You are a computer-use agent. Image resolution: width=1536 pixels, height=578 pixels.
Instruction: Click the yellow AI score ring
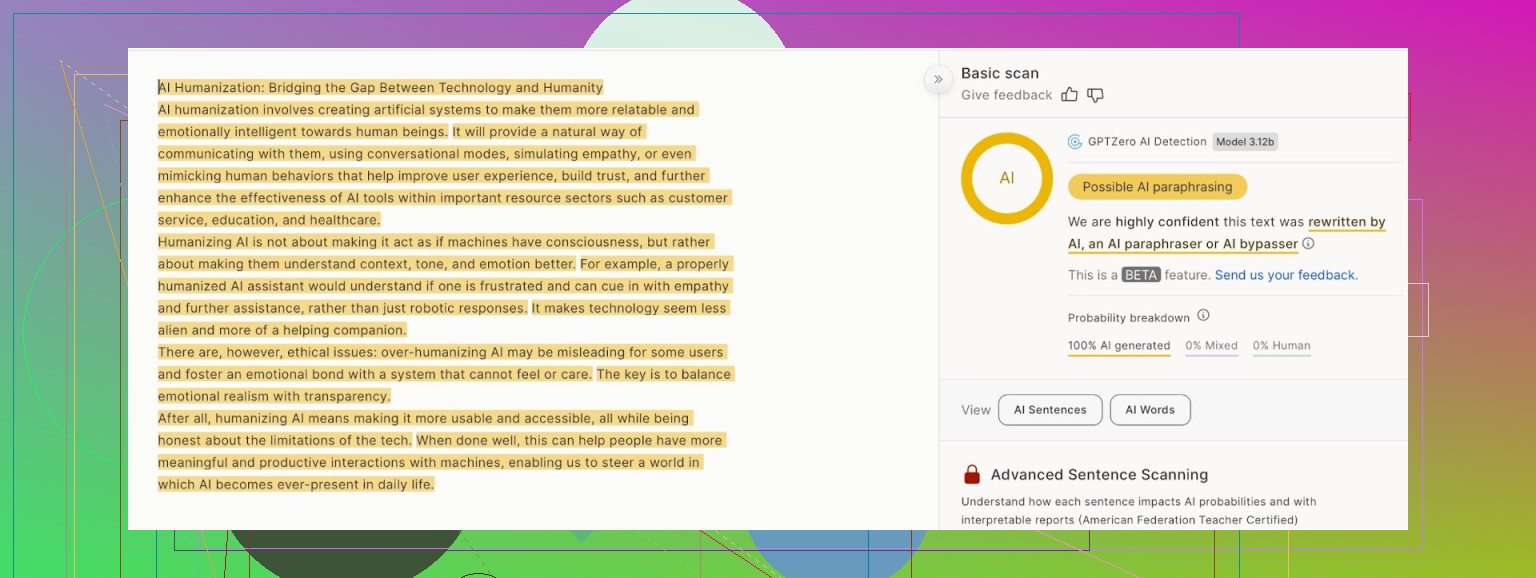pos(1006,178)
